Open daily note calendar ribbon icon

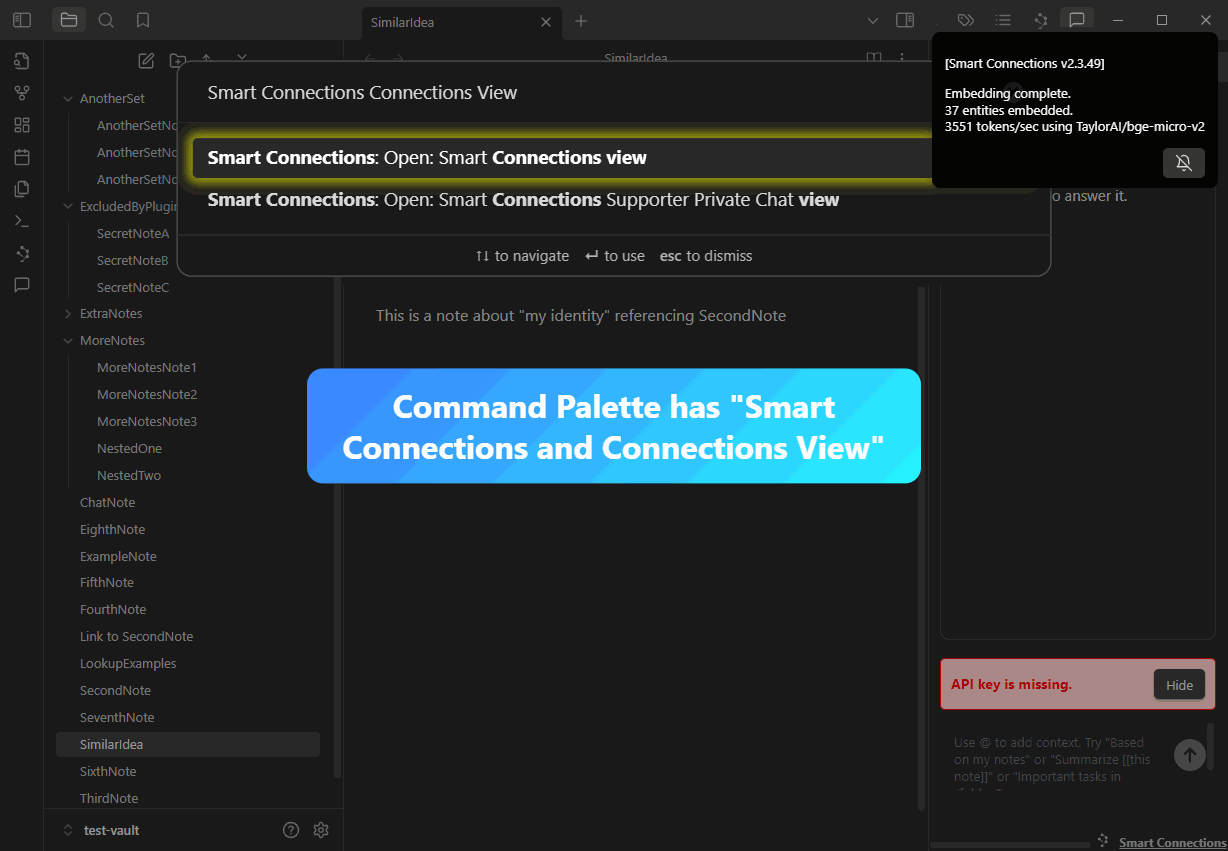pyautogui.click(x=22, y=157)
